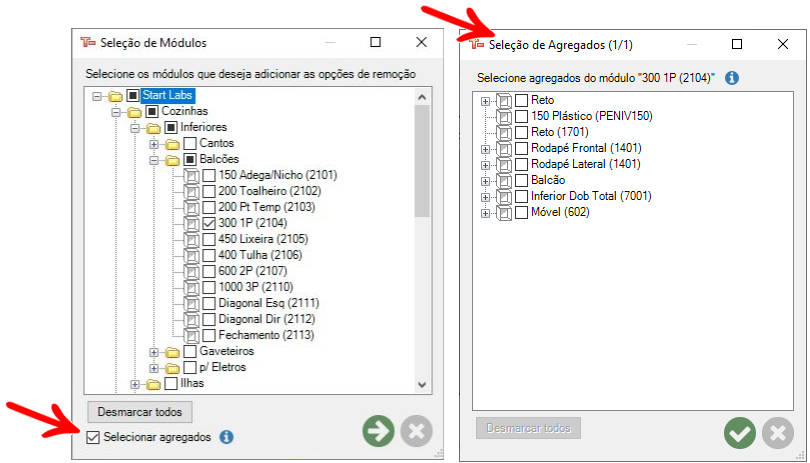Click Gaveteiros folder icon
The image size is (810, 463).
(x=173, y=352)
